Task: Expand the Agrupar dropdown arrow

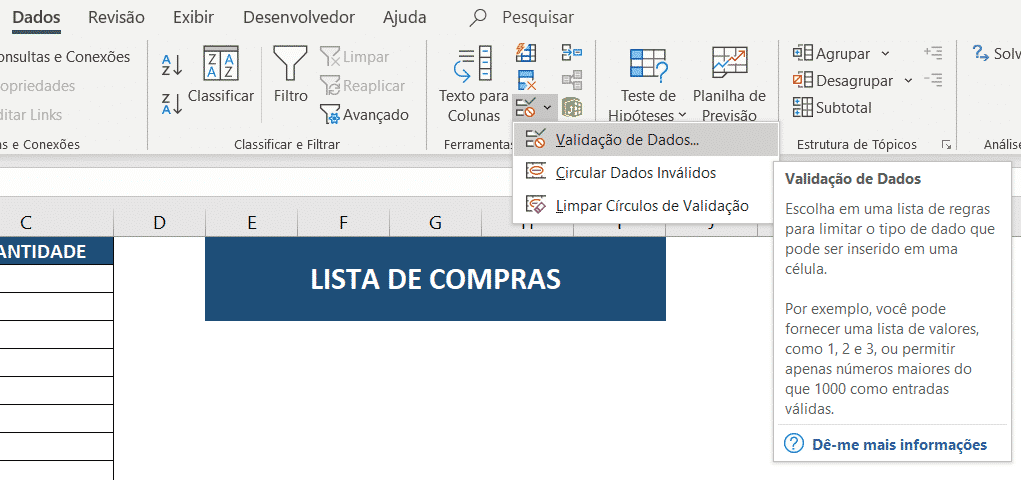Action: click(x=885, y=53)
